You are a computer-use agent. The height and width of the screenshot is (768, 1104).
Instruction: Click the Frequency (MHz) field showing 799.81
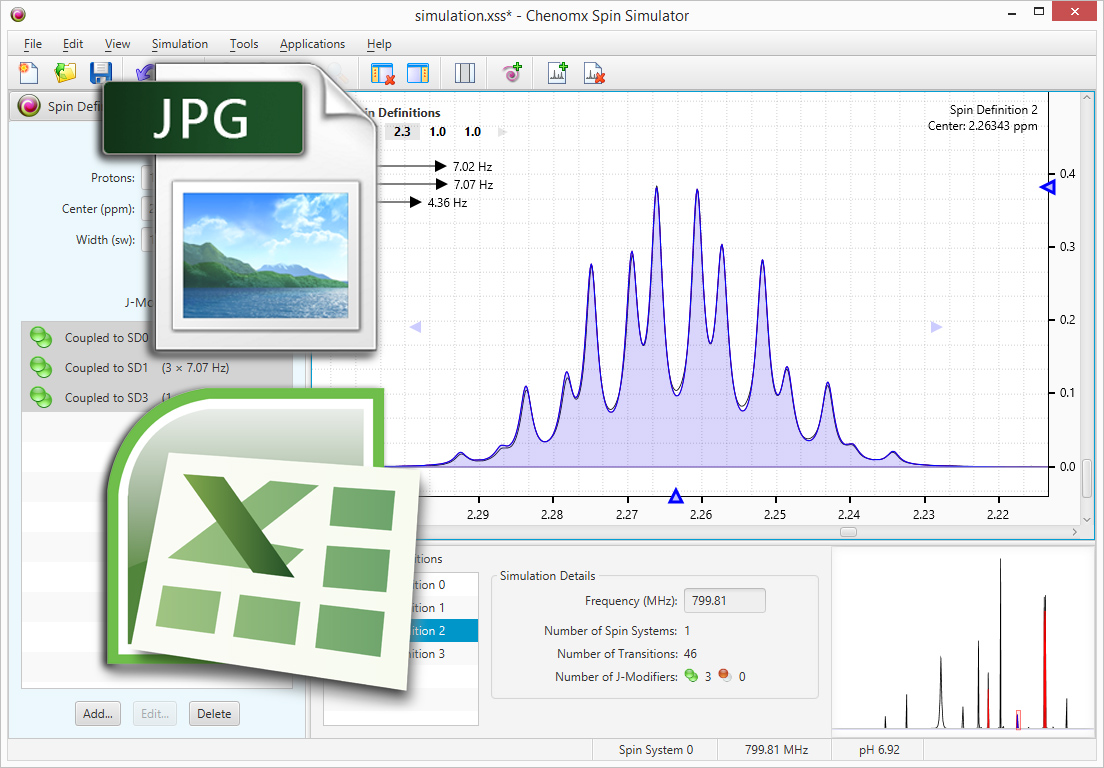click(x=724, y=600)
